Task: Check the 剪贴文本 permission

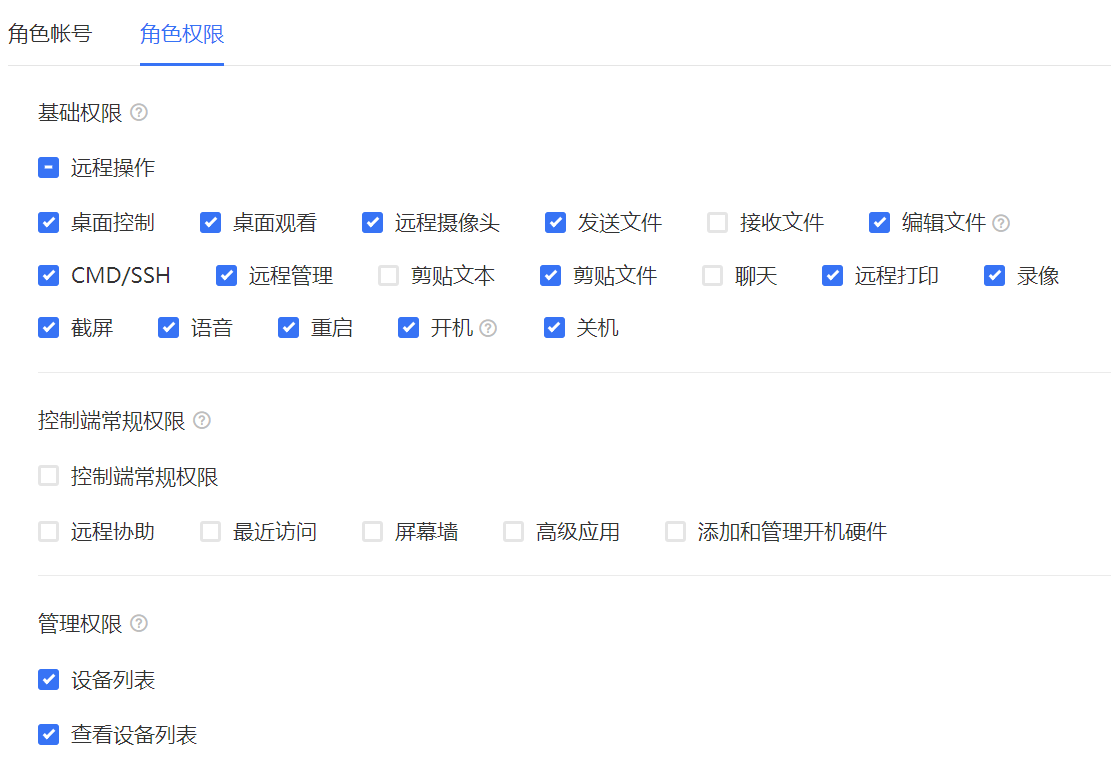Action: (388, 275)
